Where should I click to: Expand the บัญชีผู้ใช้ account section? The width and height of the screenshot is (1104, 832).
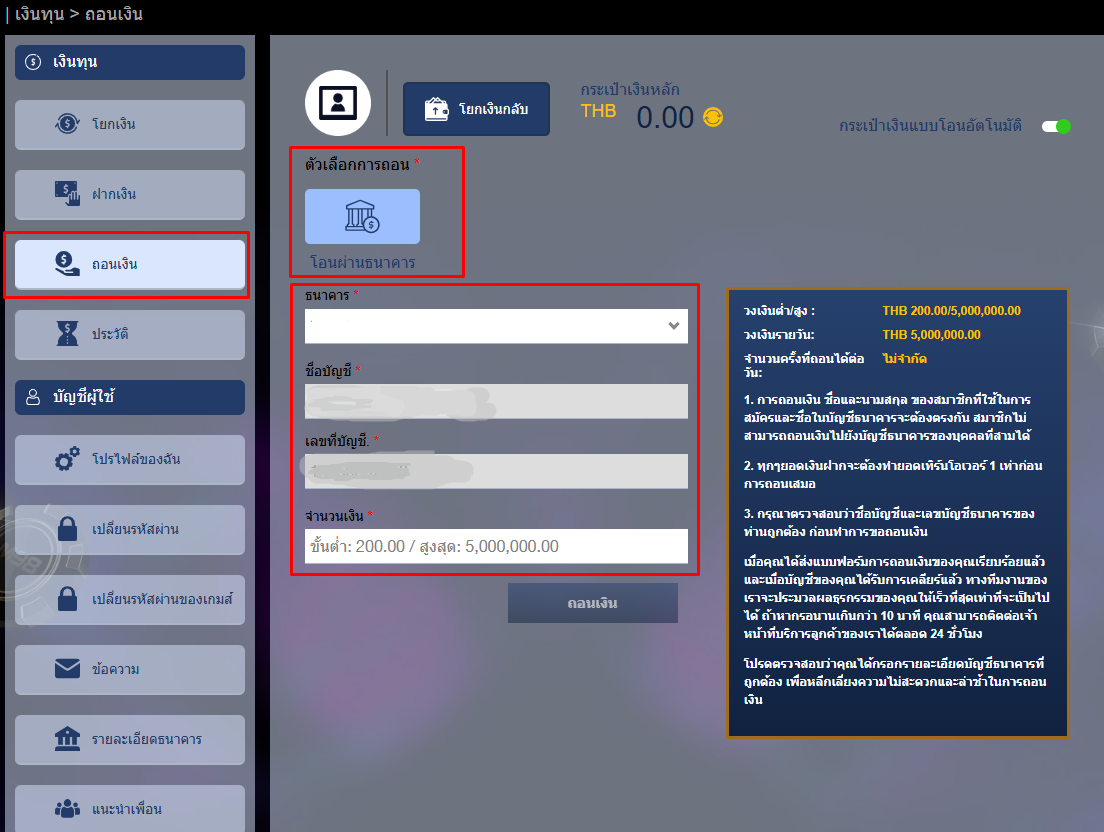(x=129, y=397)
